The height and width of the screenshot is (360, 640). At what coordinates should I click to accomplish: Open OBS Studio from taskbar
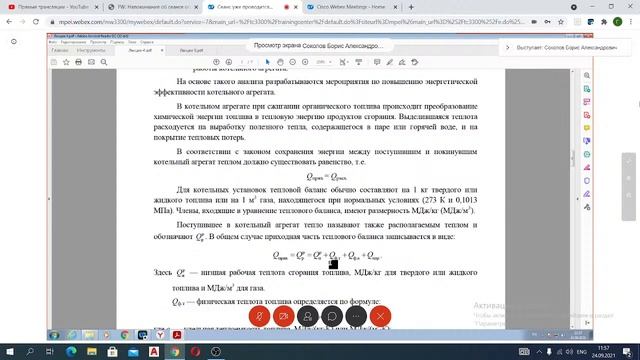click(216, 351)
